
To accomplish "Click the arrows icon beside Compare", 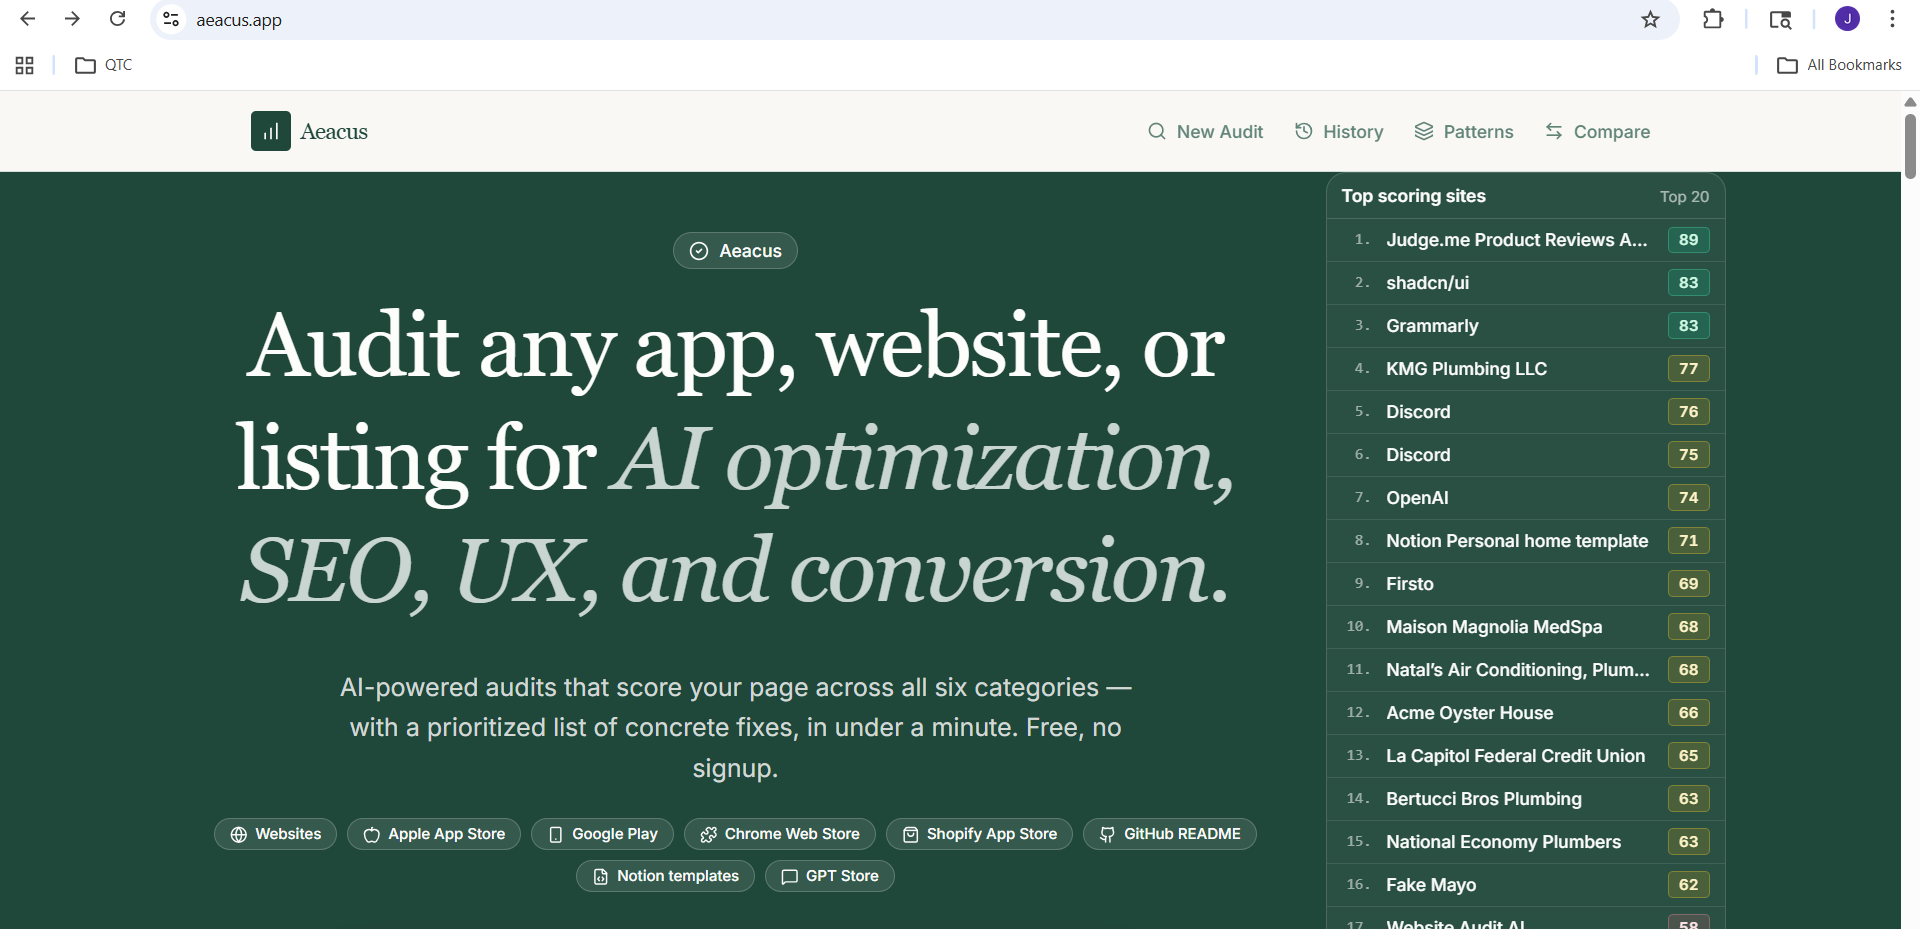I will click(1554, 131).
